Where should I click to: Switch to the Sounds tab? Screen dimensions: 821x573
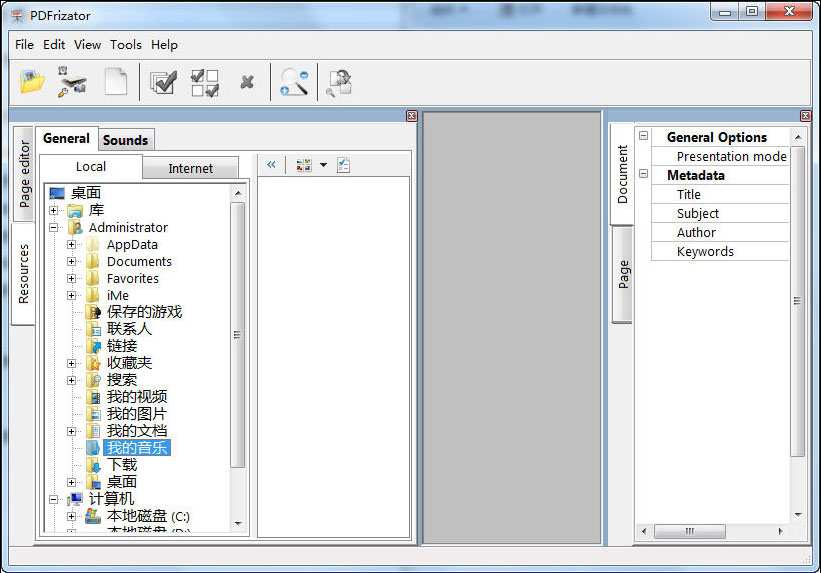126,140
